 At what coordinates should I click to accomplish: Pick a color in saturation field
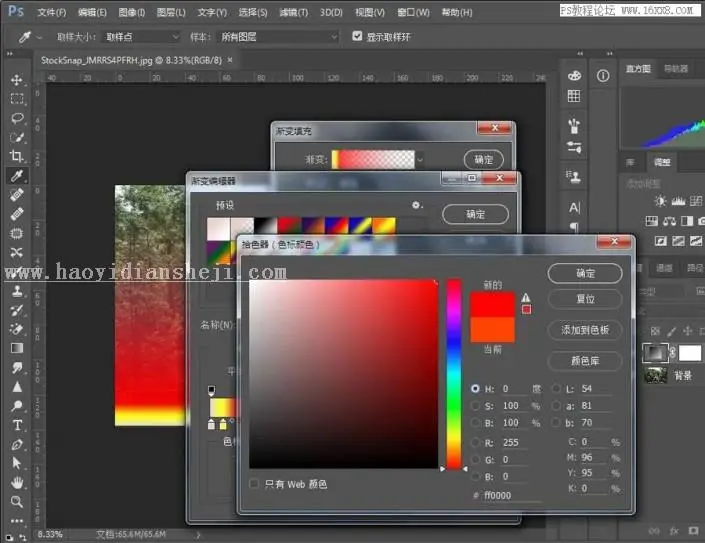(344, 374)
